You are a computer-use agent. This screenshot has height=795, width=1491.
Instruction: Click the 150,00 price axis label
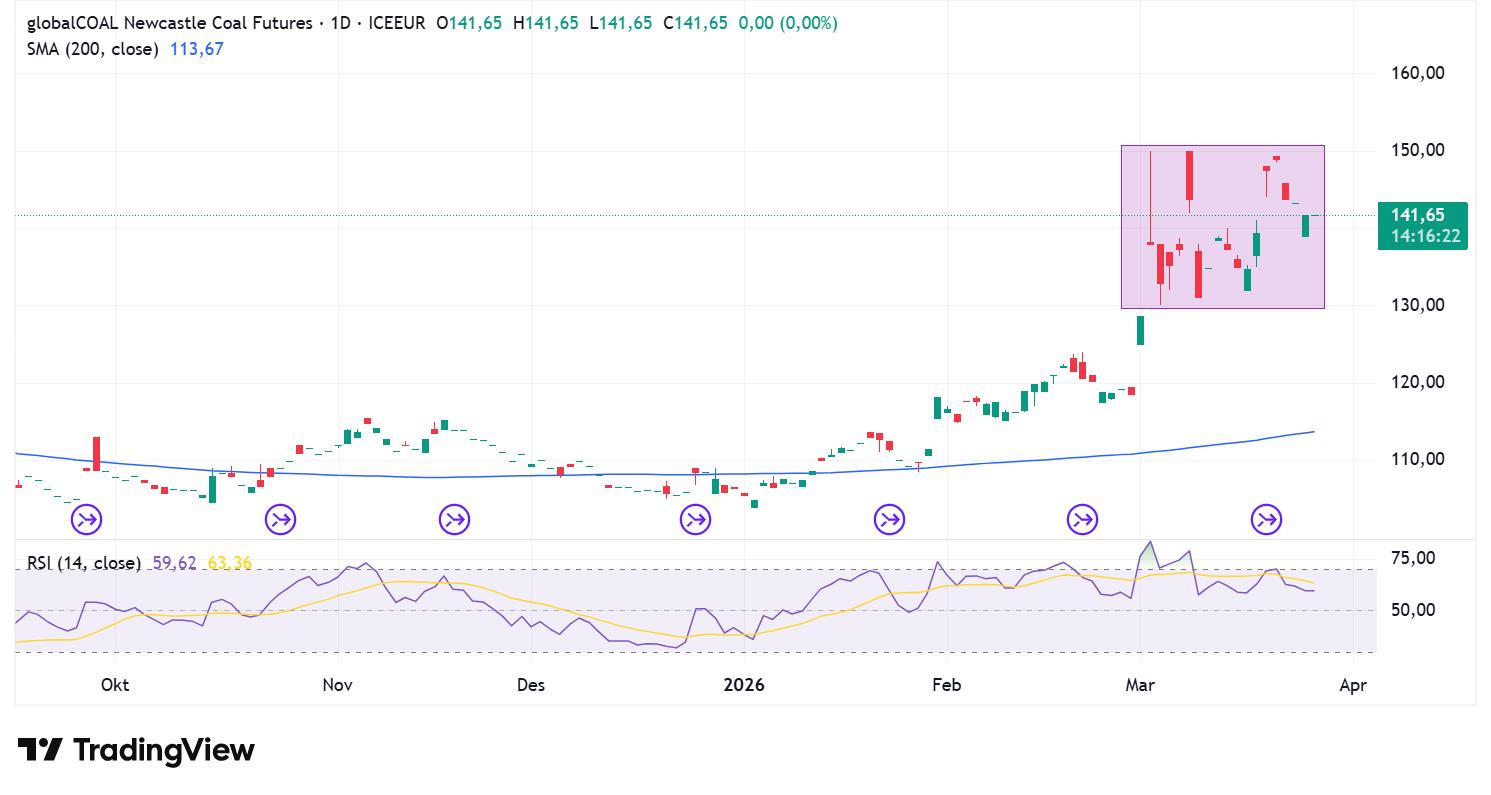point(1418,150)
